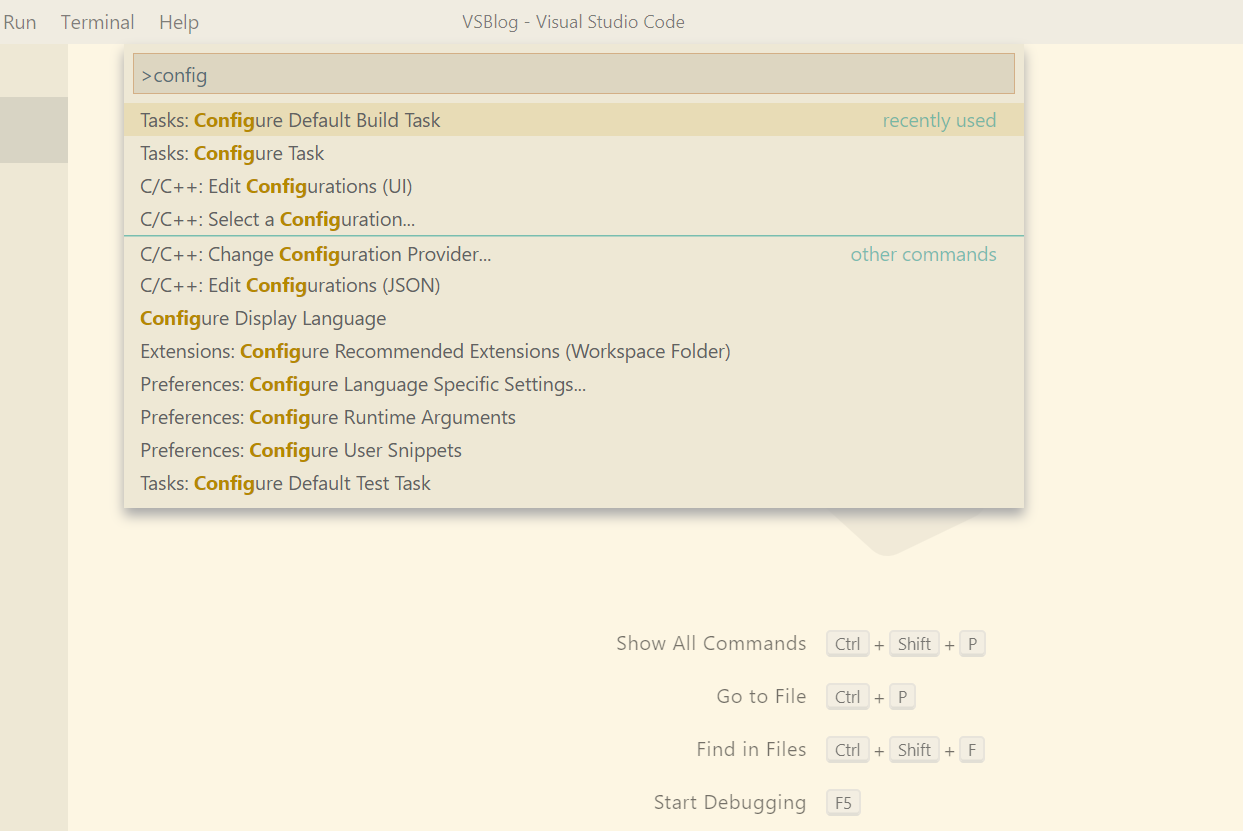
Task: Select 'Tasks: Configure Default Build Task' command
Action: coord(290,120)
